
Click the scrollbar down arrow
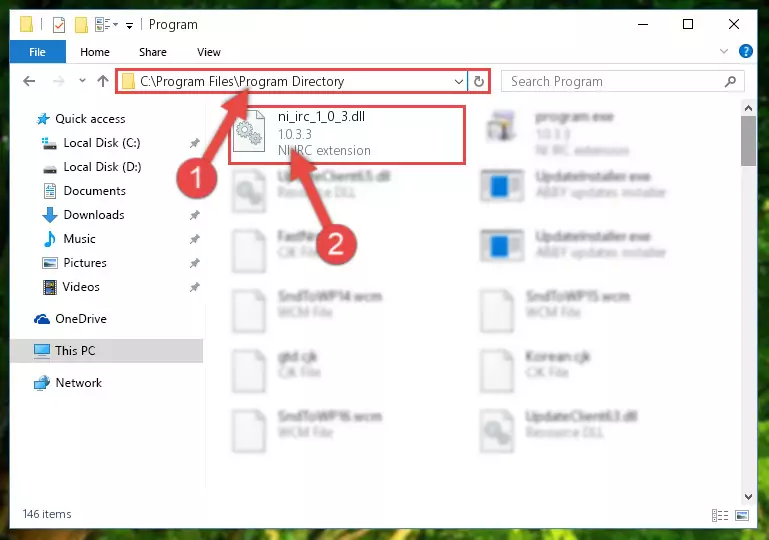(748, 496)
